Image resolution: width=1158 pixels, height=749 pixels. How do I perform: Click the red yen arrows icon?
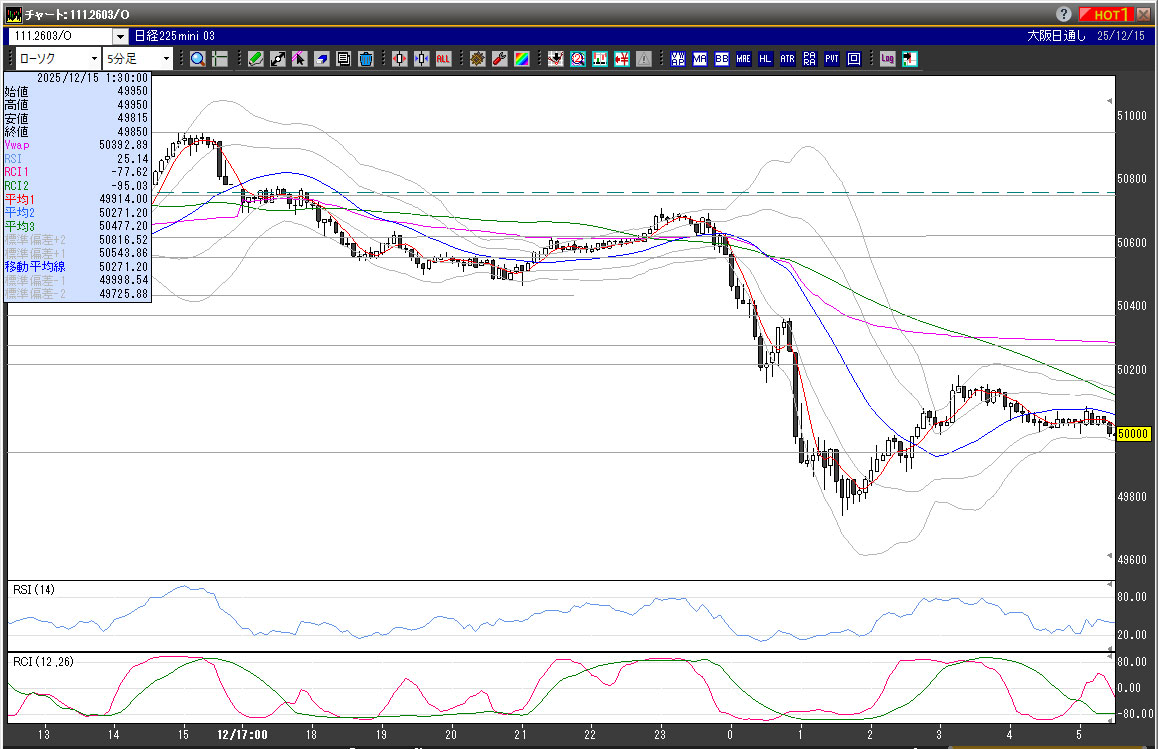point(622,59)
